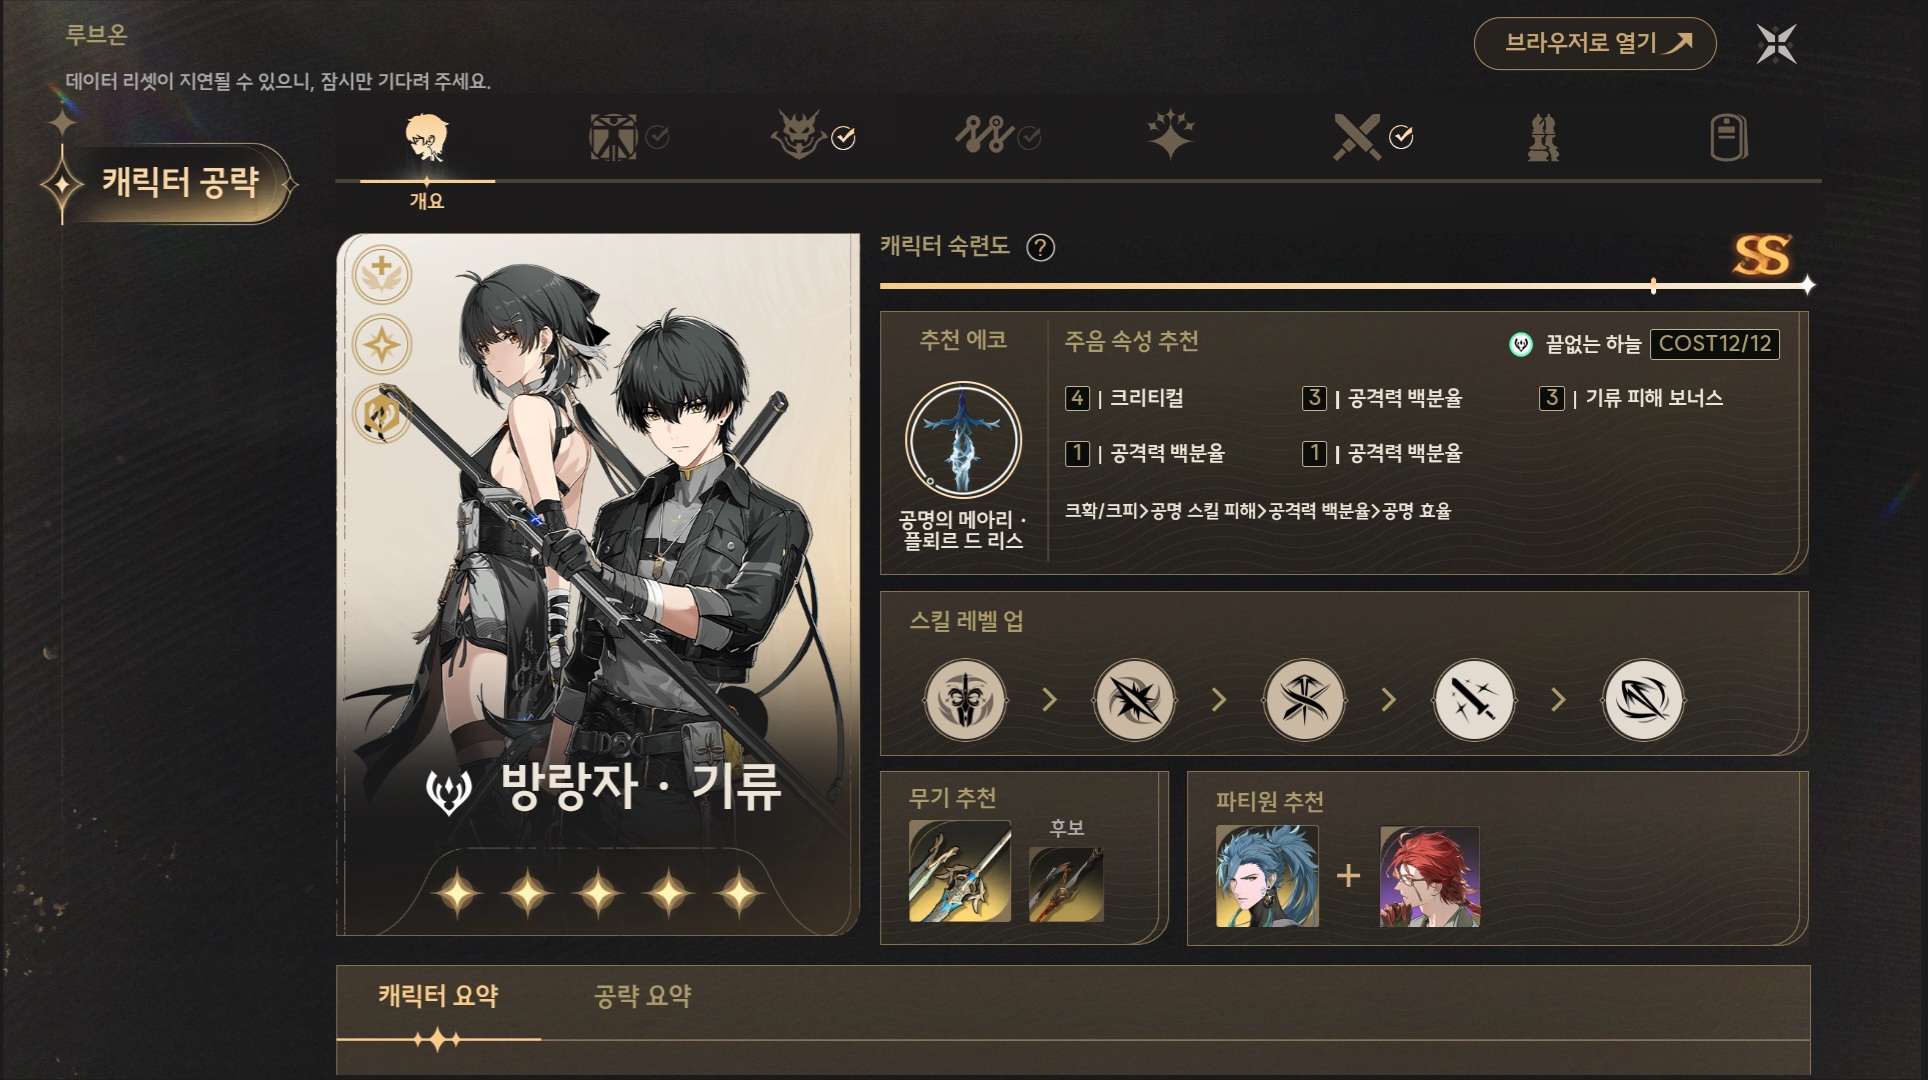
Task: Click the character proficiency progress bar marker
Action: pos(1654,286)
